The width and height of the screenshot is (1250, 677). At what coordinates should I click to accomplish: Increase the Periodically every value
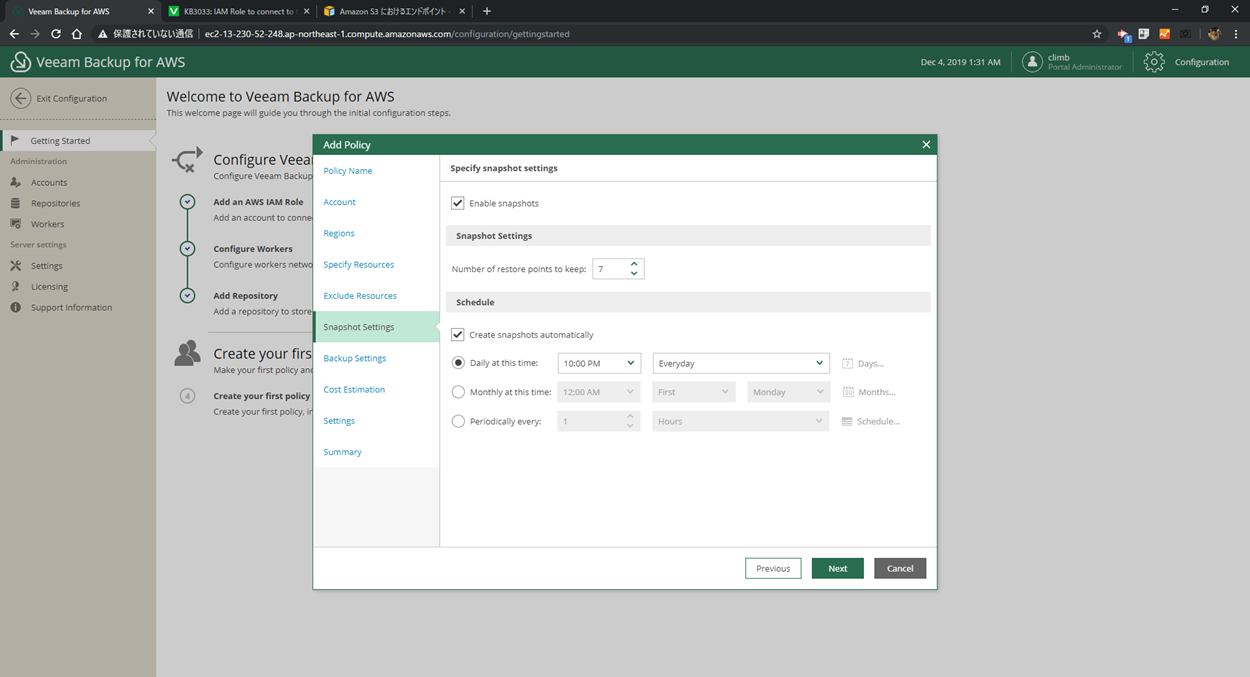[x=630, y=416]
